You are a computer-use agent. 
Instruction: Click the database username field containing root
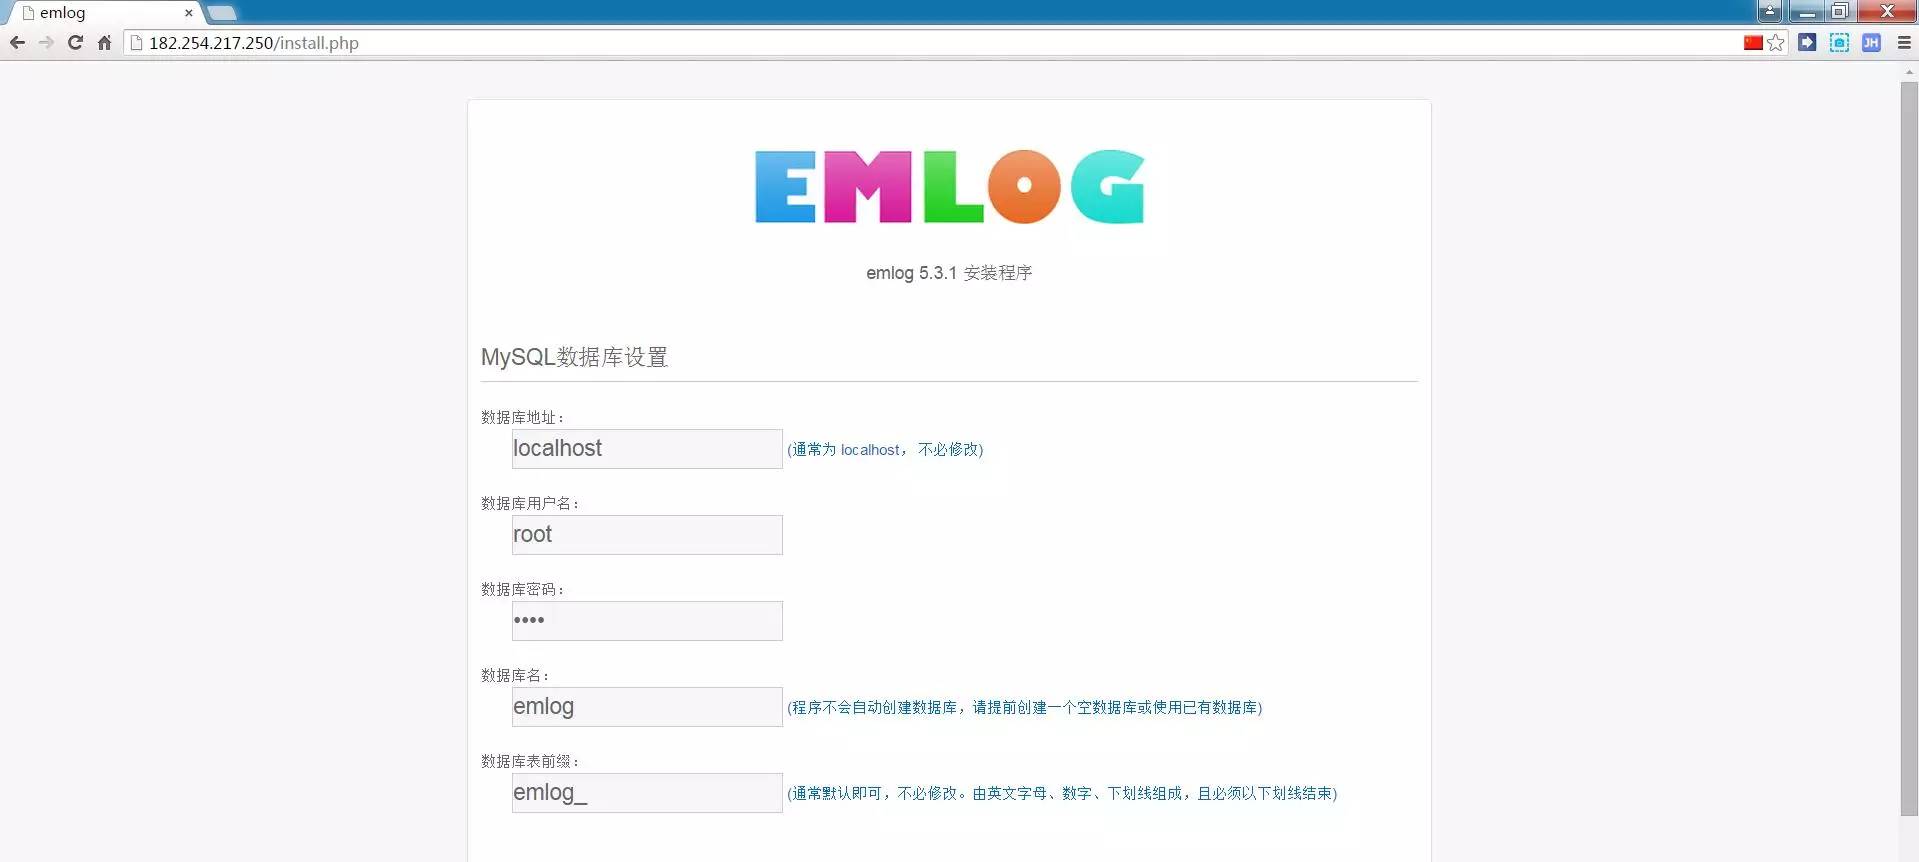[x=647, y=535]
